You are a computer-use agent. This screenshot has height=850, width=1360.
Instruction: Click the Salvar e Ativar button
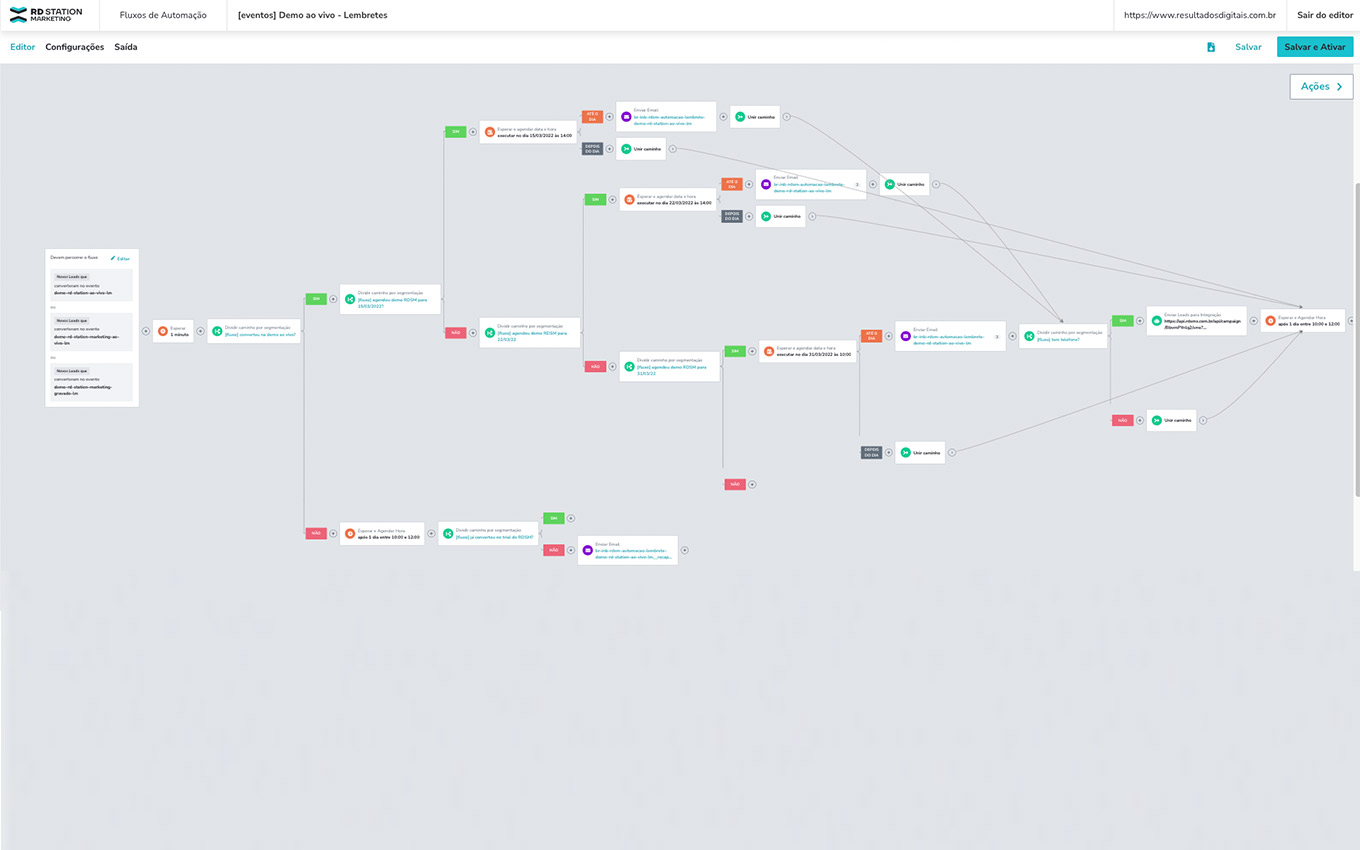1314,47
